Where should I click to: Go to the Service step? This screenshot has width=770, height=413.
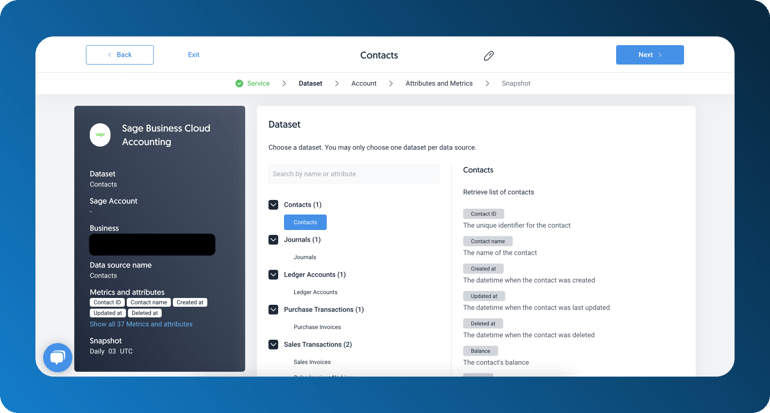[x=258, y=83]
